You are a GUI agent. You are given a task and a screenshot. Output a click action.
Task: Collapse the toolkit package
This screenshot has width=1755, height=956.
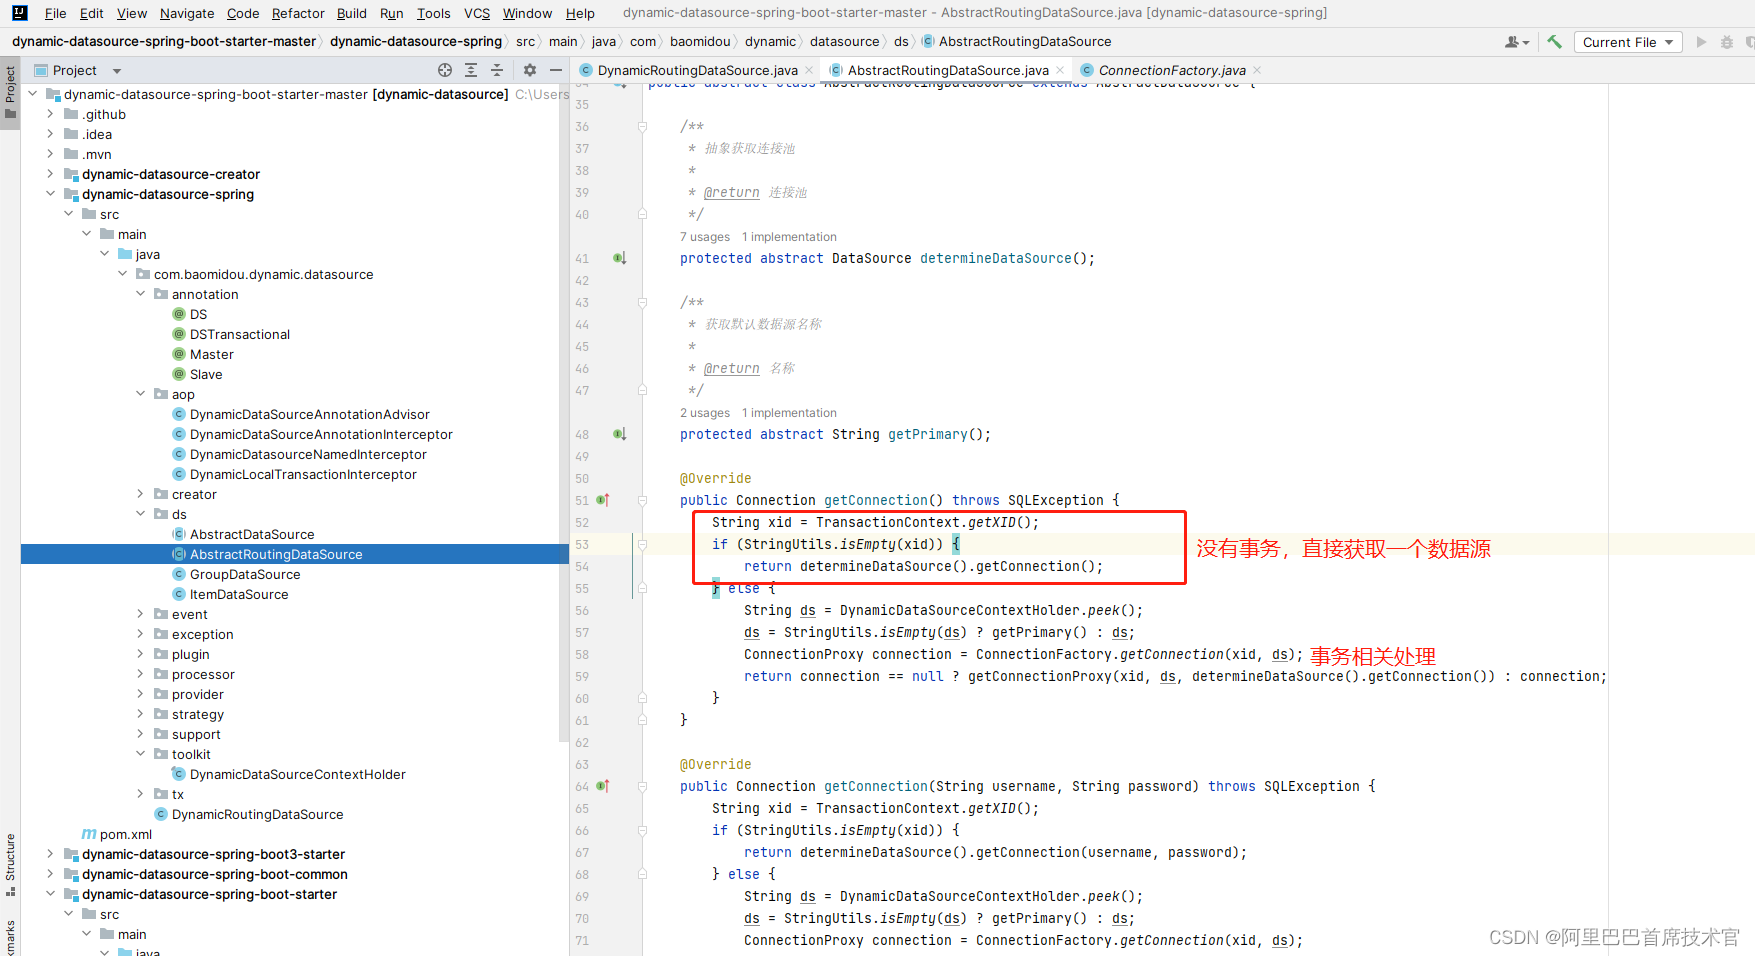click(140, 754)
